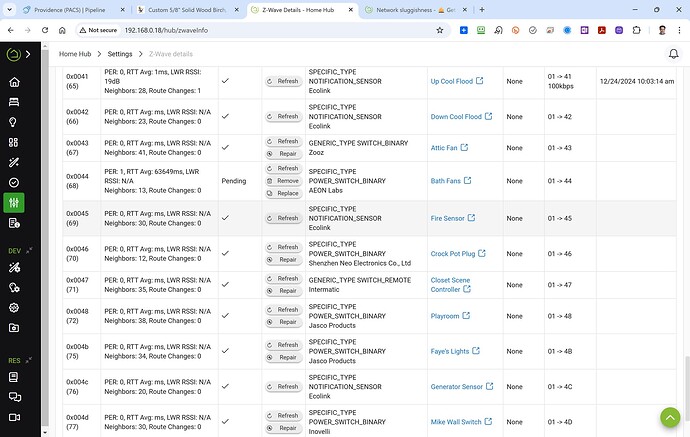Open Down Cool Flood device link
Screen dimensions: 690x437
pyautogui.click(x=456, y=117)
